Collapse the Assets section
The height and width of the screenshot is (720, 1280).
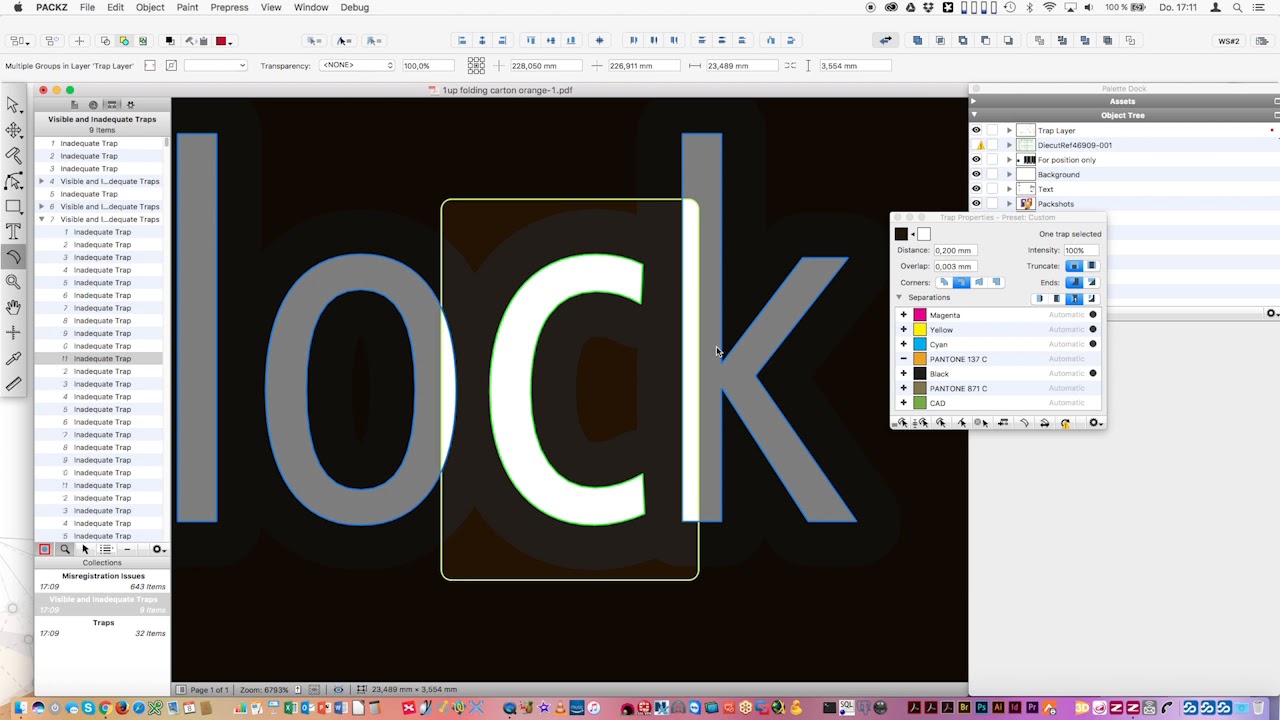[x=973, y=101]
